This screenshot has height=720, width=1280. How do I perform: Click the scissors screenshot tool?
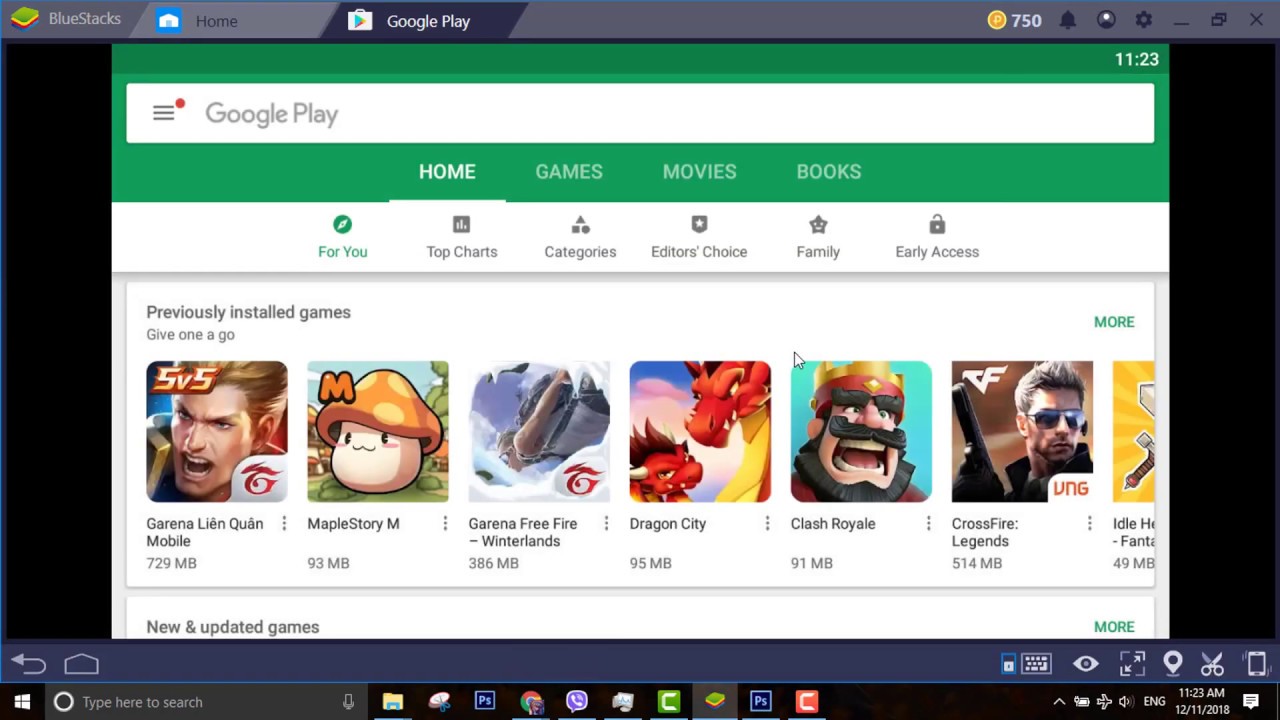(x=1212, y=664)
